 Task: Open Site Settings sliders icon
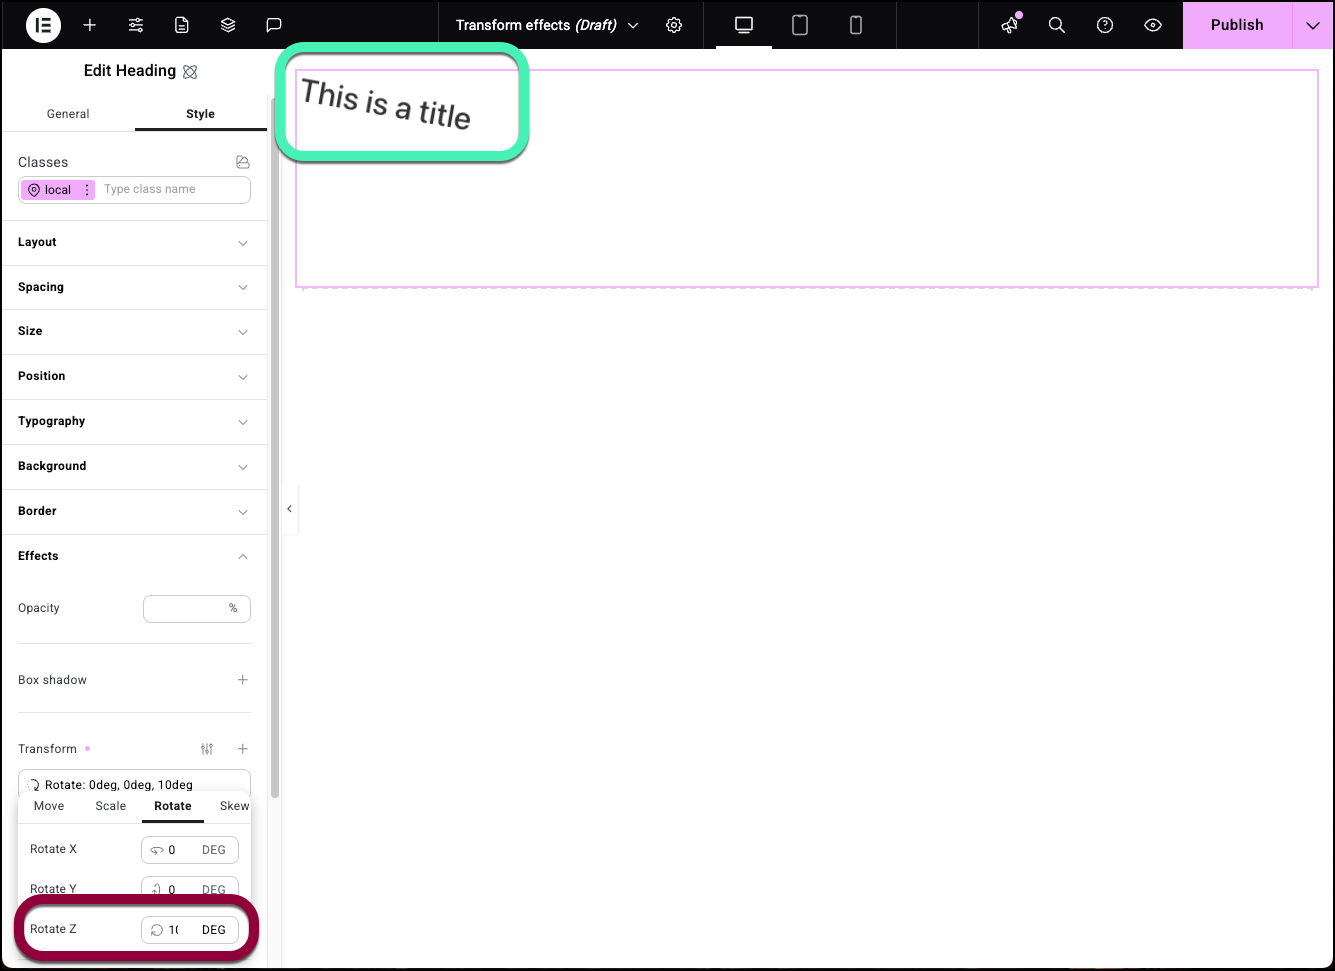point(136,25)
